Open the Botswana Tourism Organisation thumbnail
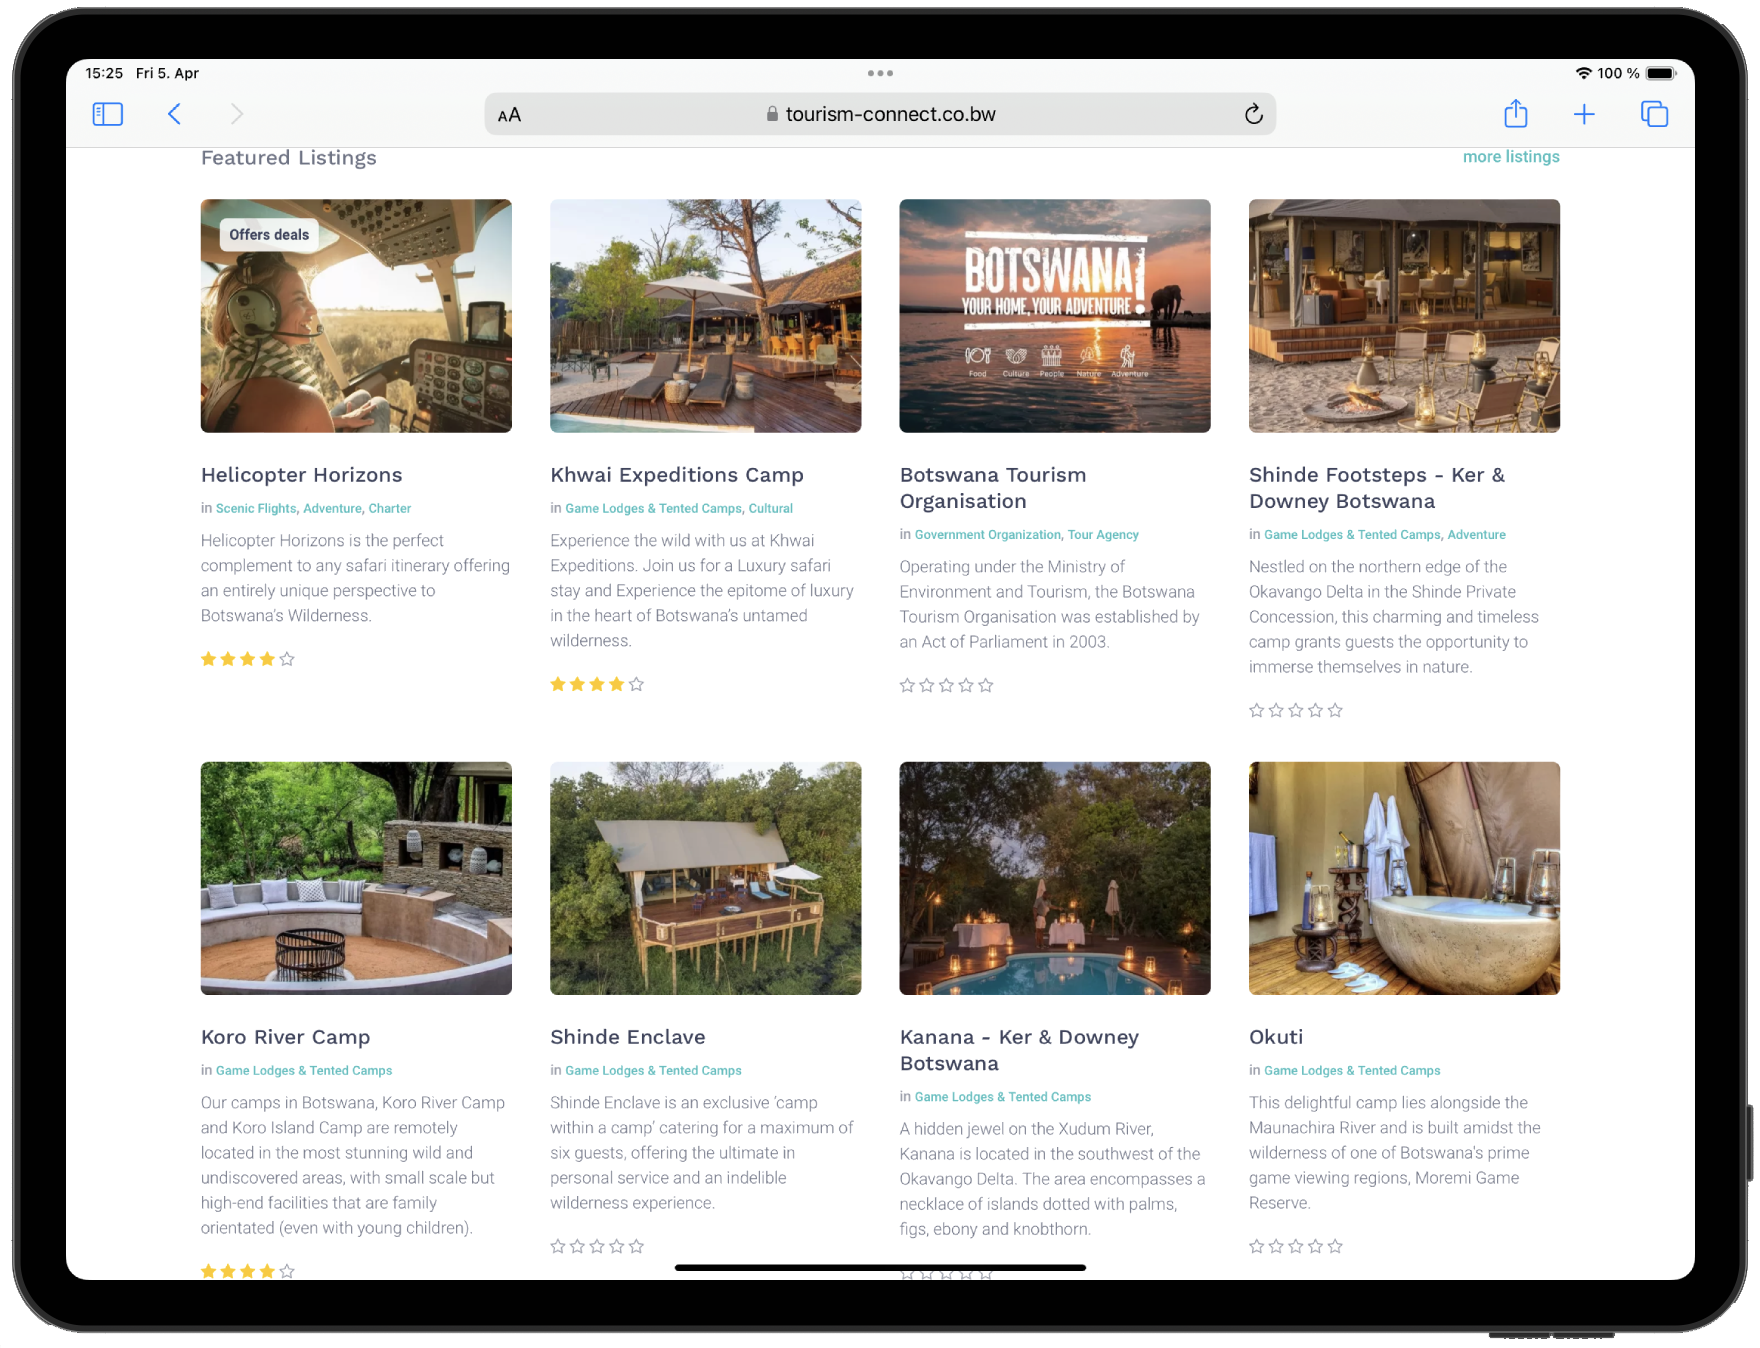This screenshot has height=1348, width=1760. pos(1054,315)
